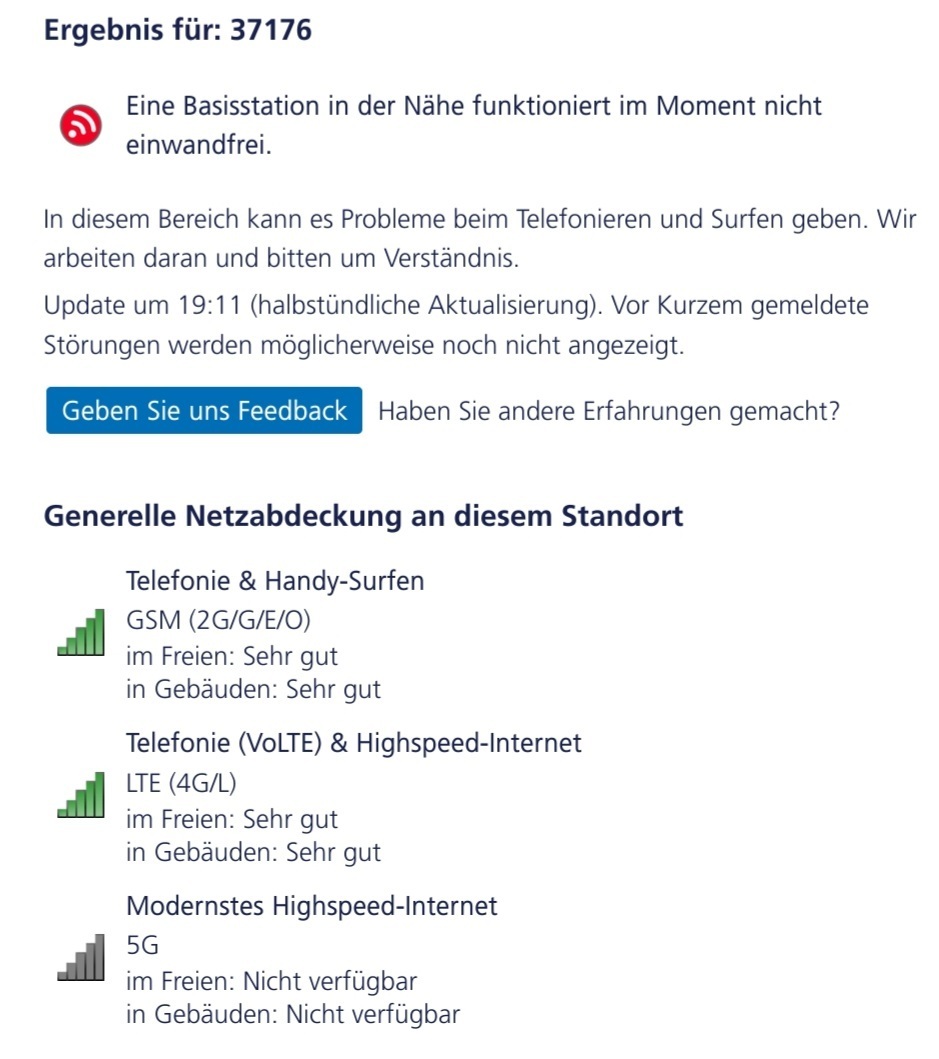Click the LTE green signal bars icon
The width and height of the screenshot is (939, 1059).
(81, 795)
